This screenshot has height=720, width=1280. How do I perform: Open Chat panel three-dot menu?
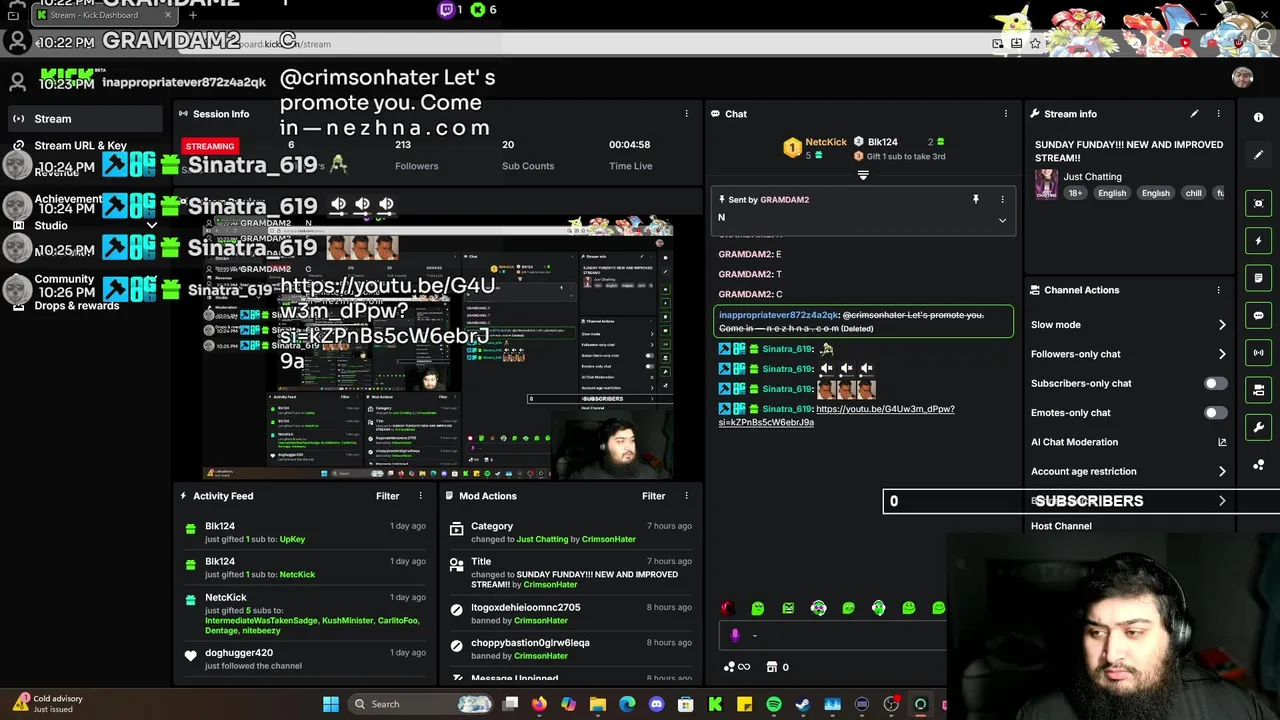click(1005, 114)
